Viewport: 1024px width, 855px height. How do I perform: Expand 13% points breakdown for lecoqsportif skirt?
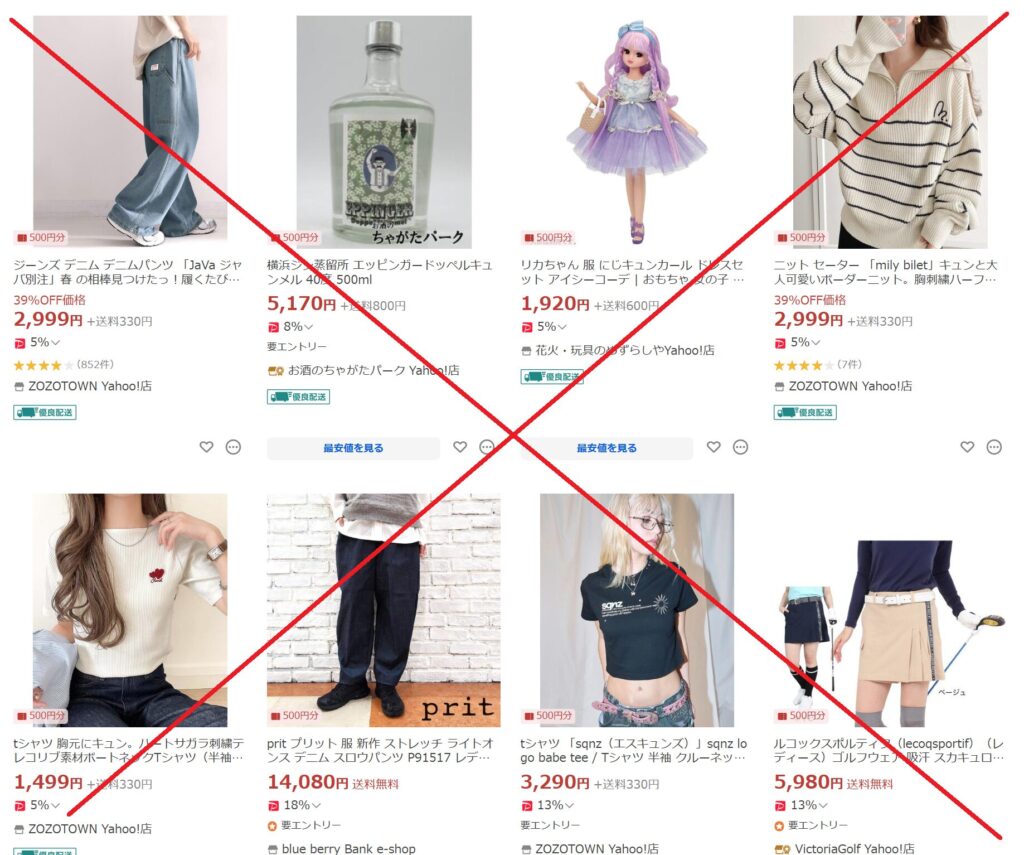pos(801,805)
